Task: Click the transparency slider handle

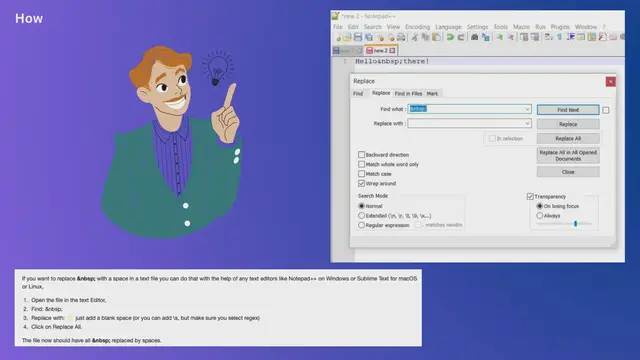Action: [576, 224]
